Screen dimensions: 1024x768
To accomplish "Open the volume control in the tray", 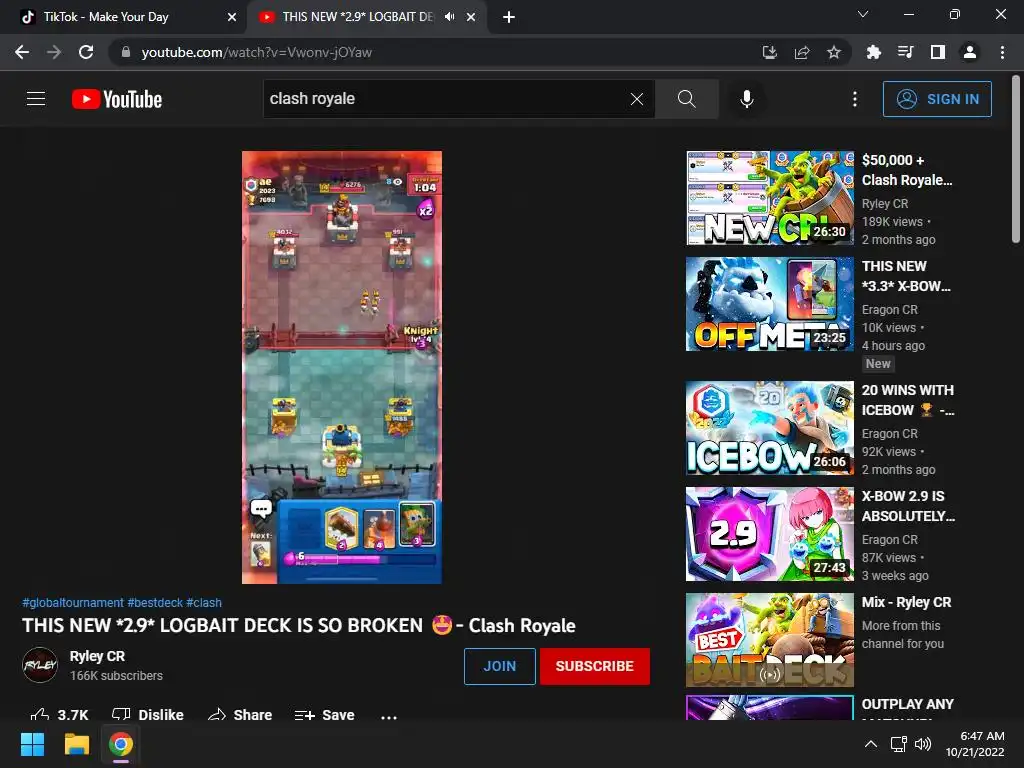I will click(x=923, y=744).
